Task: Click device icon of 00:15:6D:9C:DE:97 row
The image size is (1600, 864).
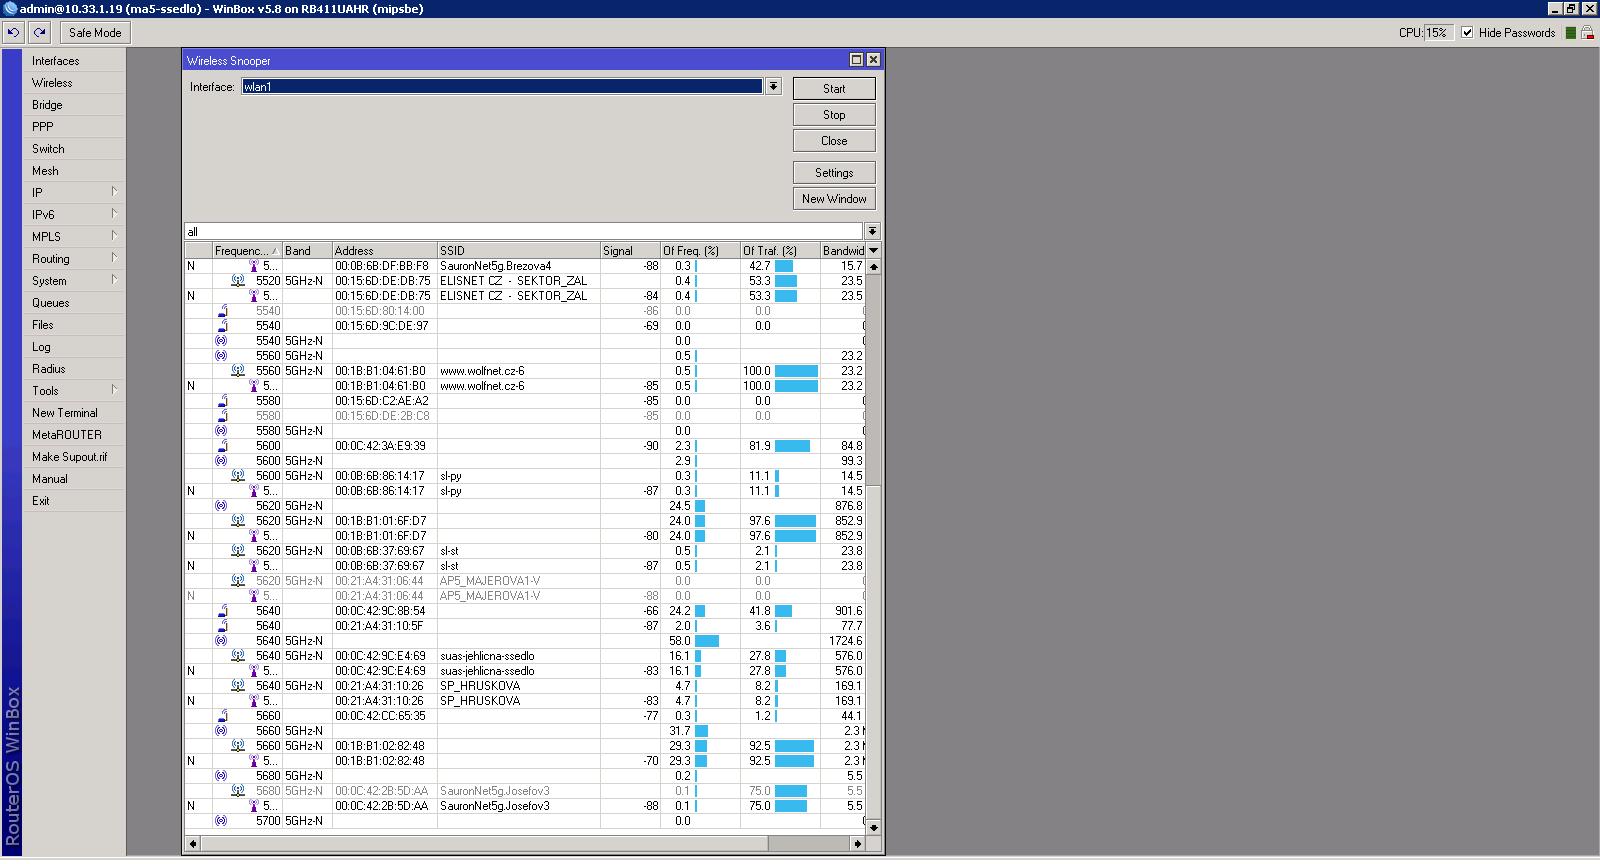Action: coord(222,326)
